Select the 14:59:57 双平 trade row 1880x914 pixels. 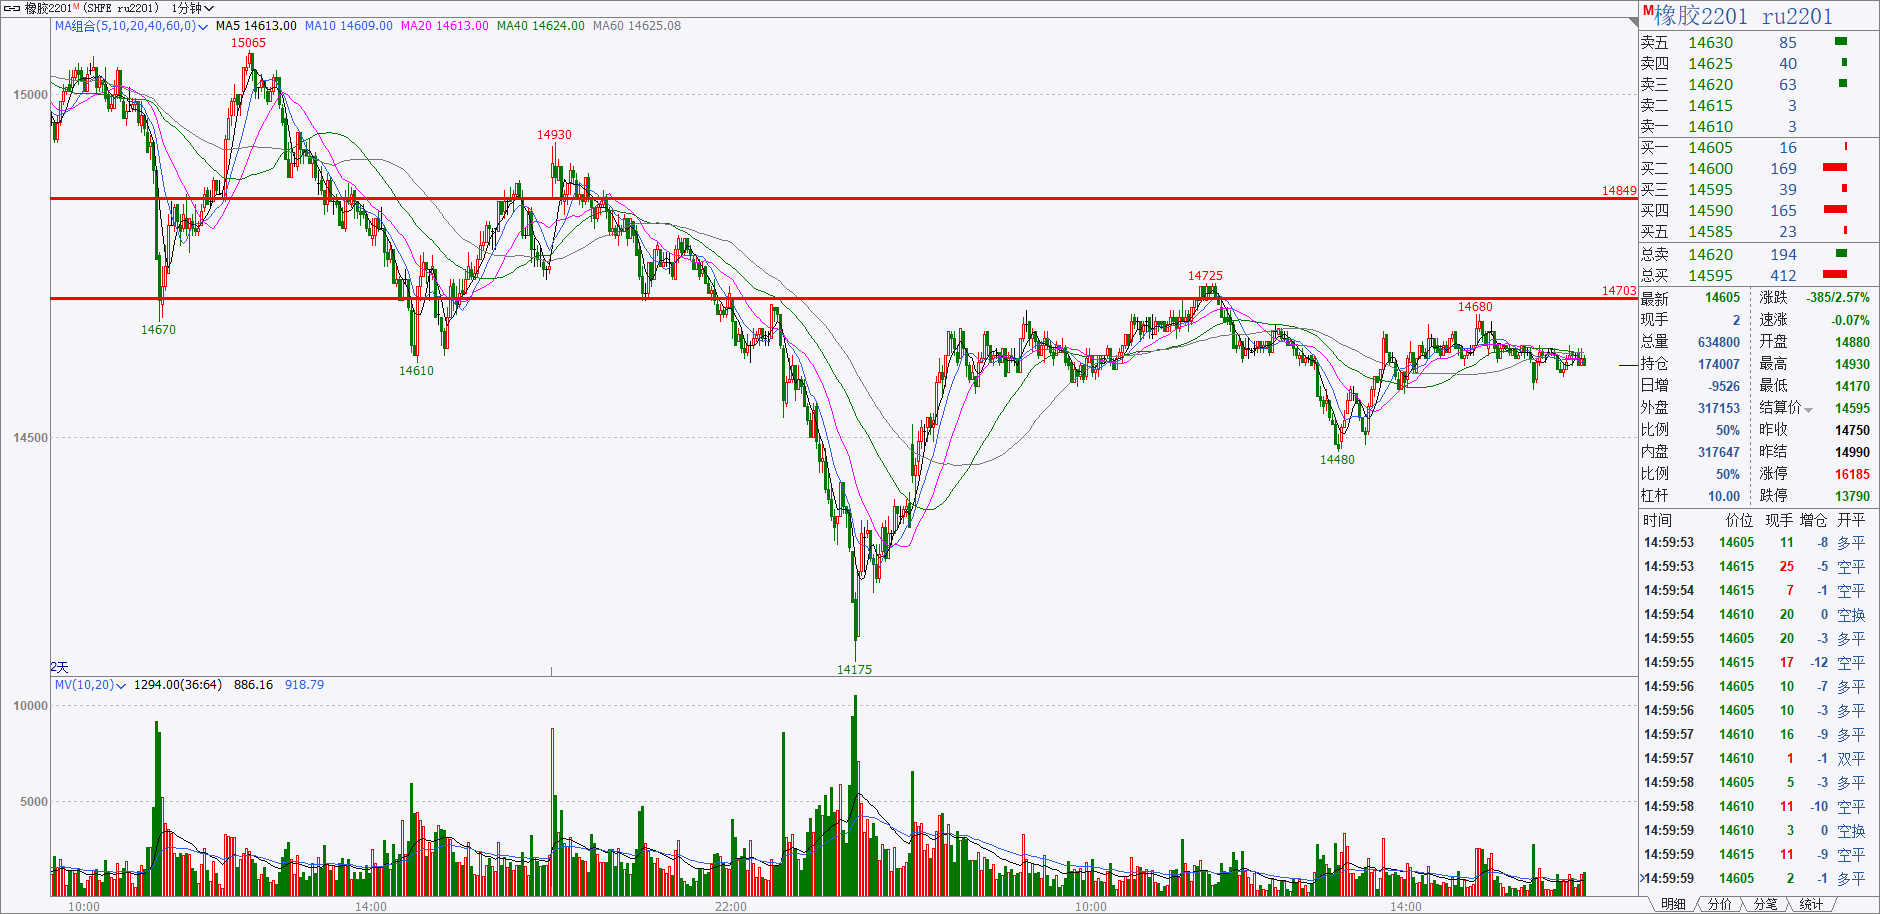[x=1759, y=759]
